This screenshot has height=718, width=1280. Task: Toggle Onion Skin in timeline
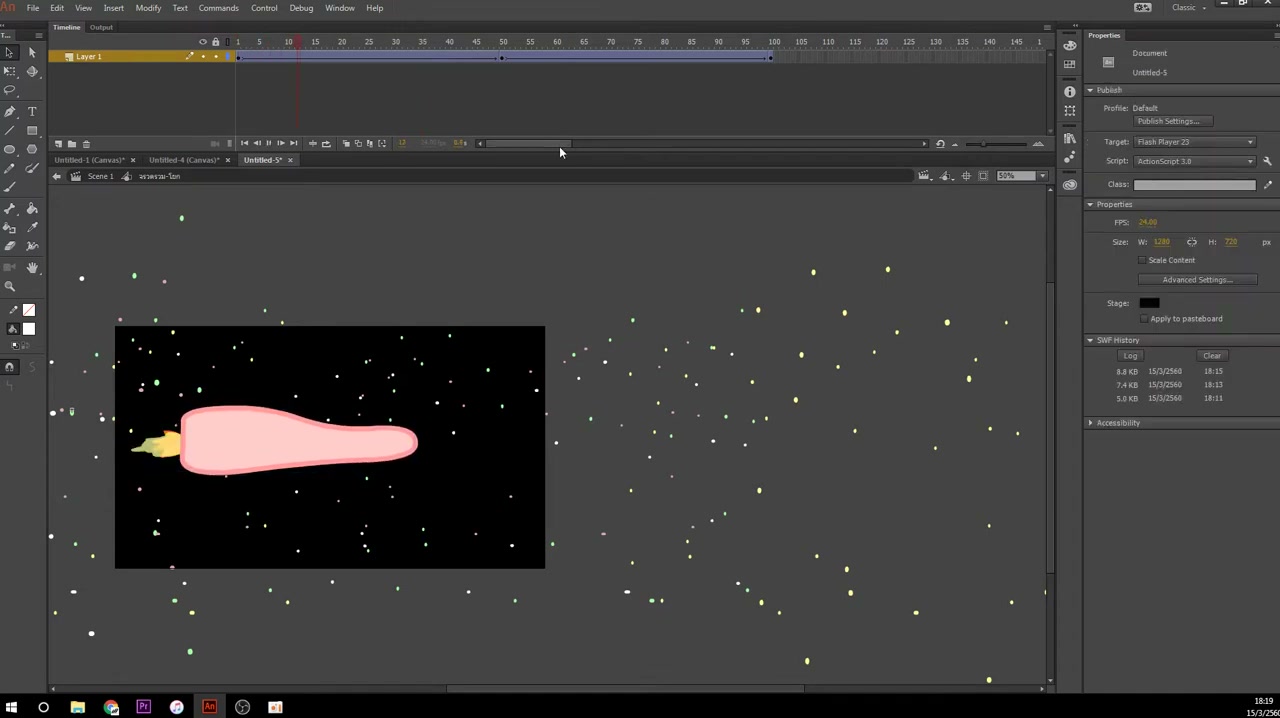point(346,144)
